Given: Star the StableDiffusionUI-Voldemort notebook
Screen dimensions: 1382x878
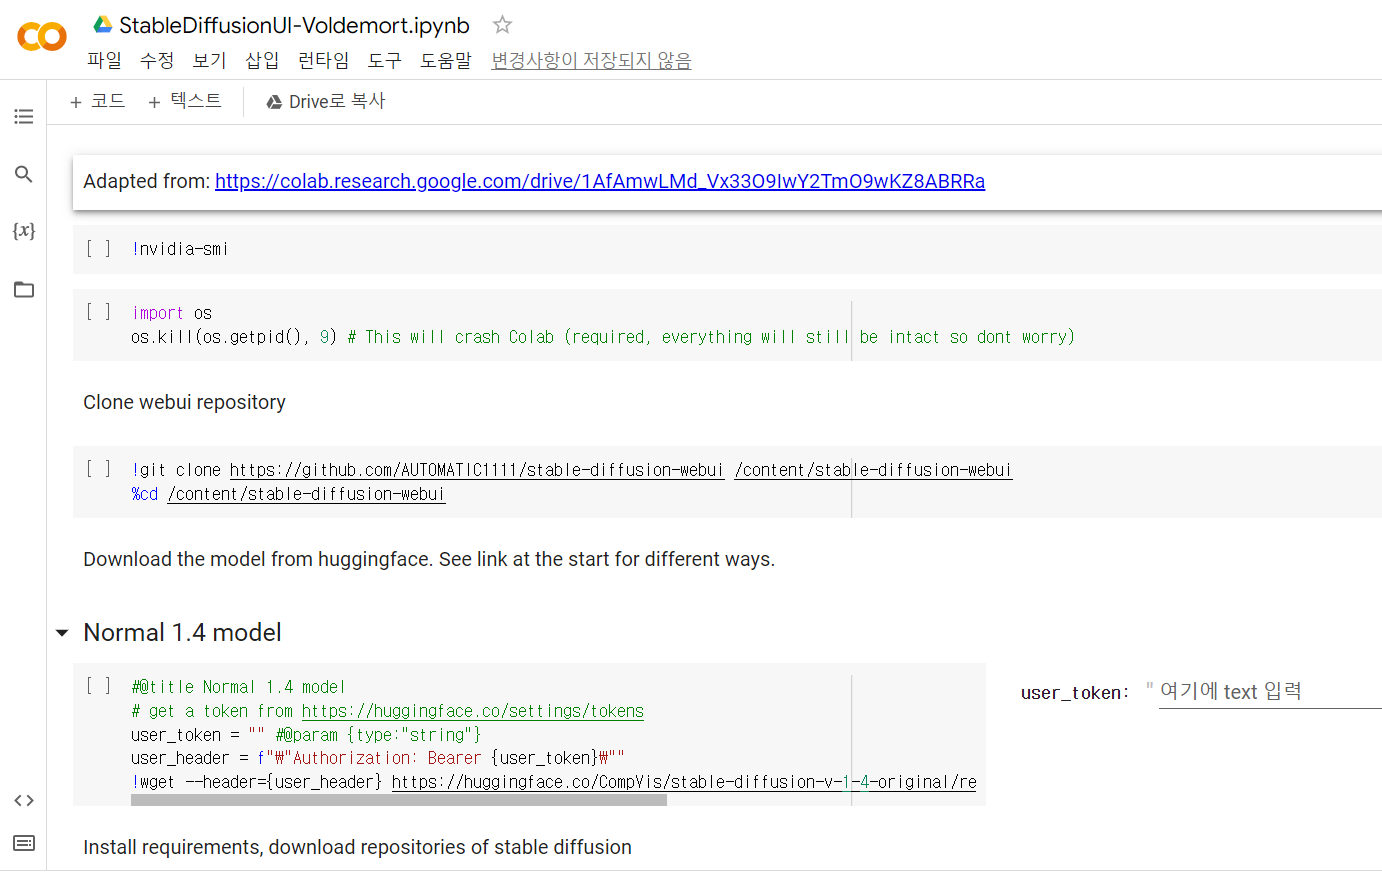Looking at the screenshot, I should pyautogui.click(x=502, y=24).
